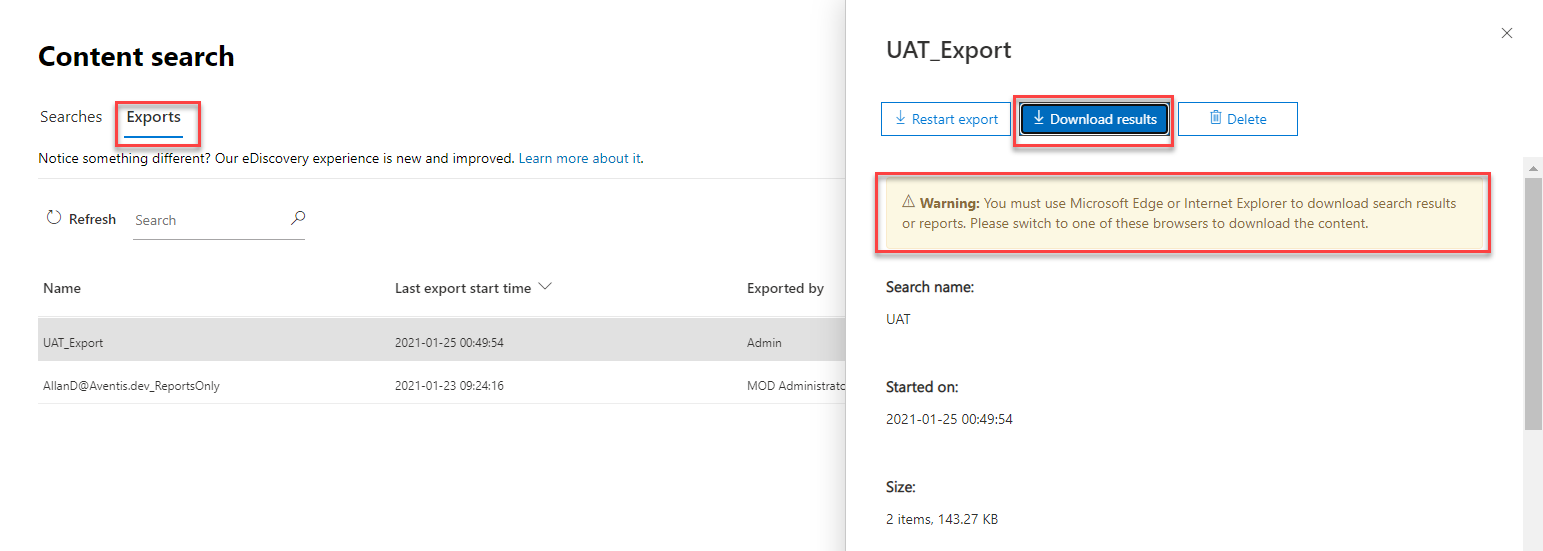Select the AllanD@Aventis.dev_ReportsOnly export
The width and height of the screenshot is (1543, 551).
tap(131, 385)
